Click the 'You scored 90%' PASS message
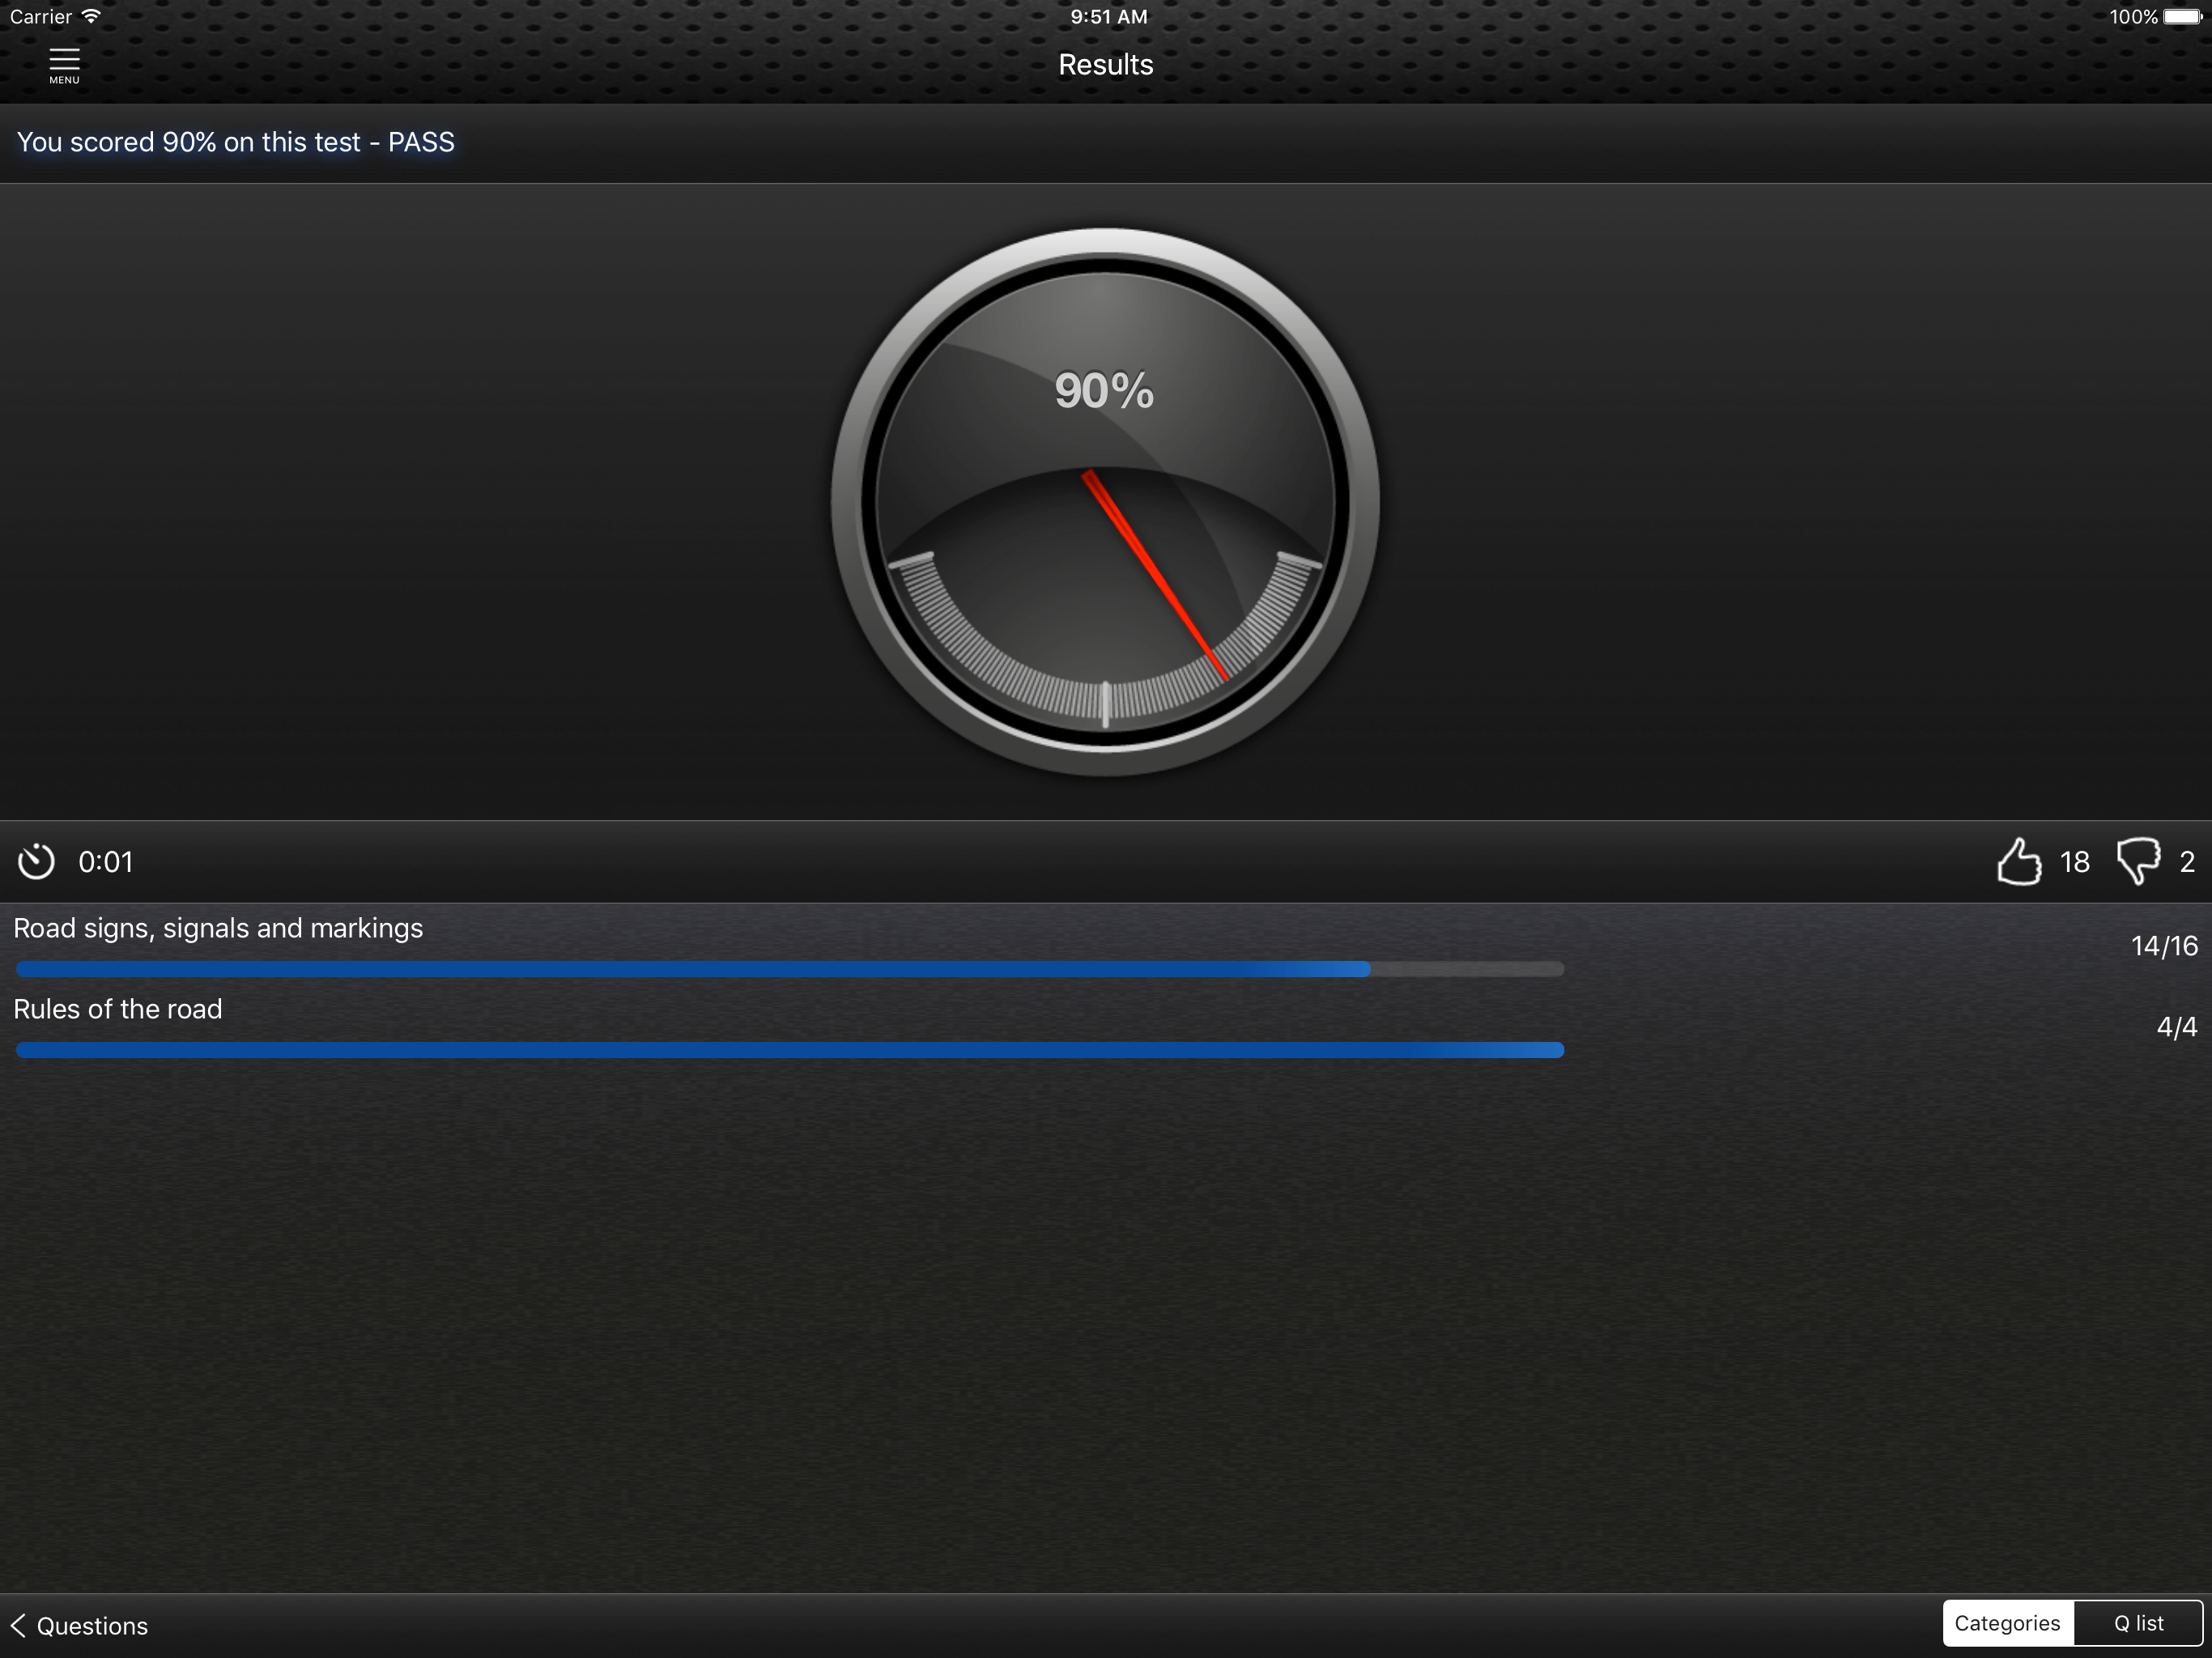This screenshot has height=1658, width=2212. pos(236,142)
